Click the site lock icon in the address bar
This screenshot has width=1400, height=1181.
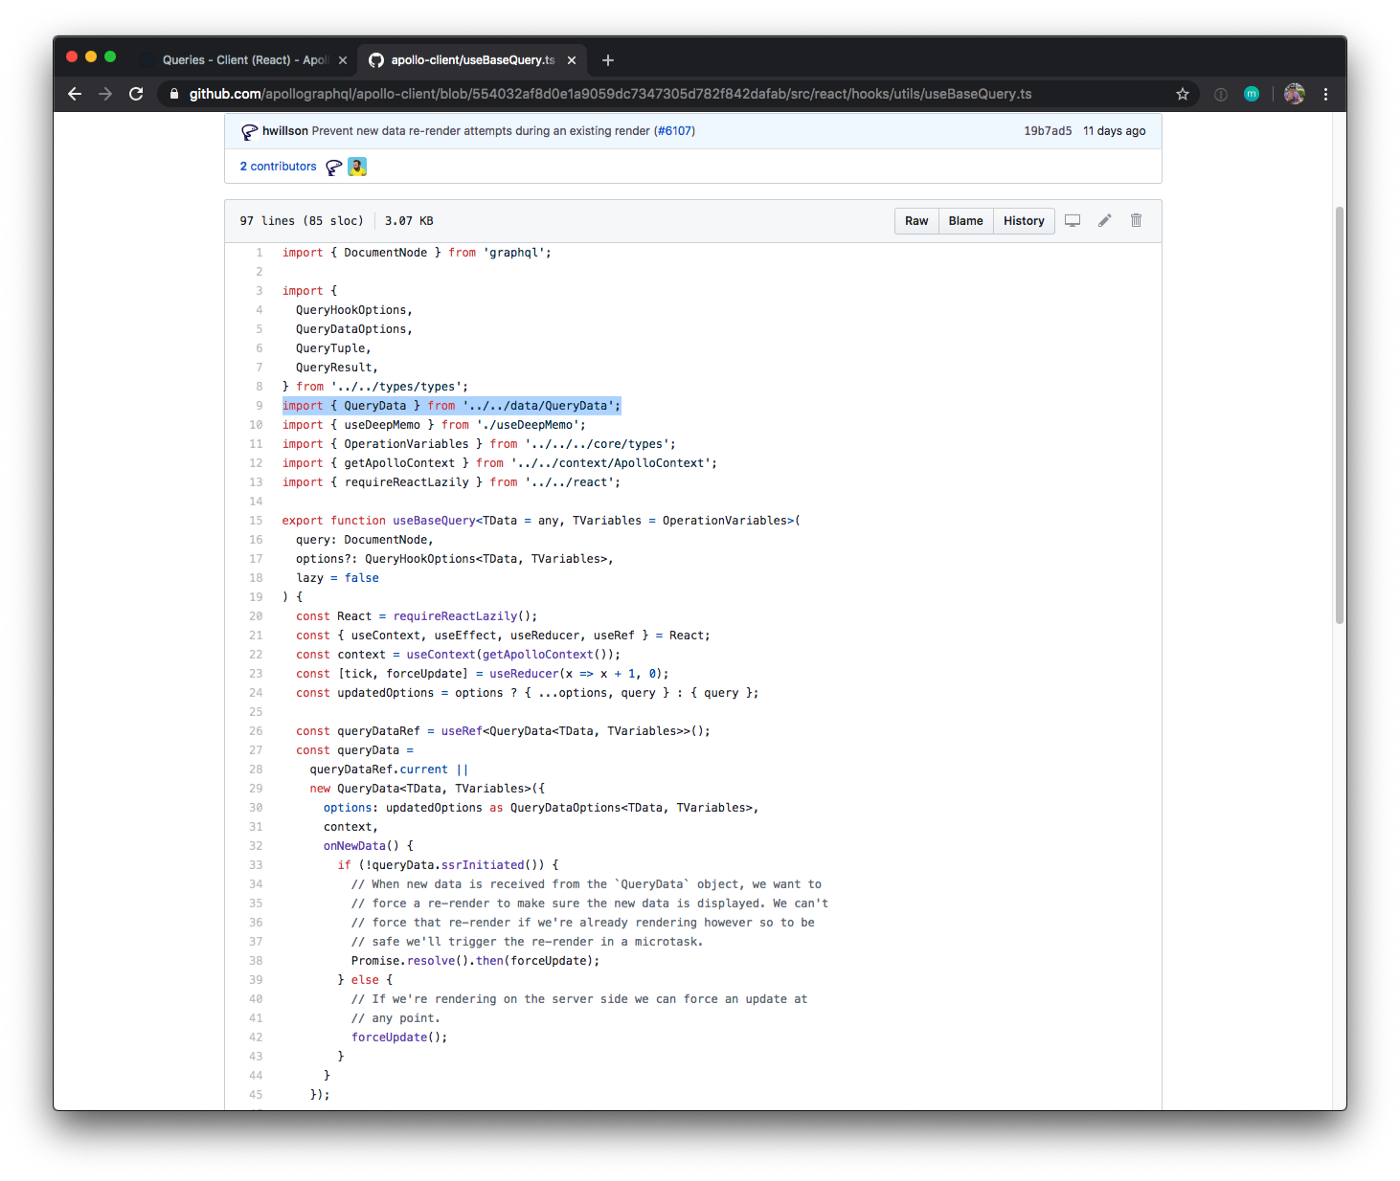click(174, 94)
